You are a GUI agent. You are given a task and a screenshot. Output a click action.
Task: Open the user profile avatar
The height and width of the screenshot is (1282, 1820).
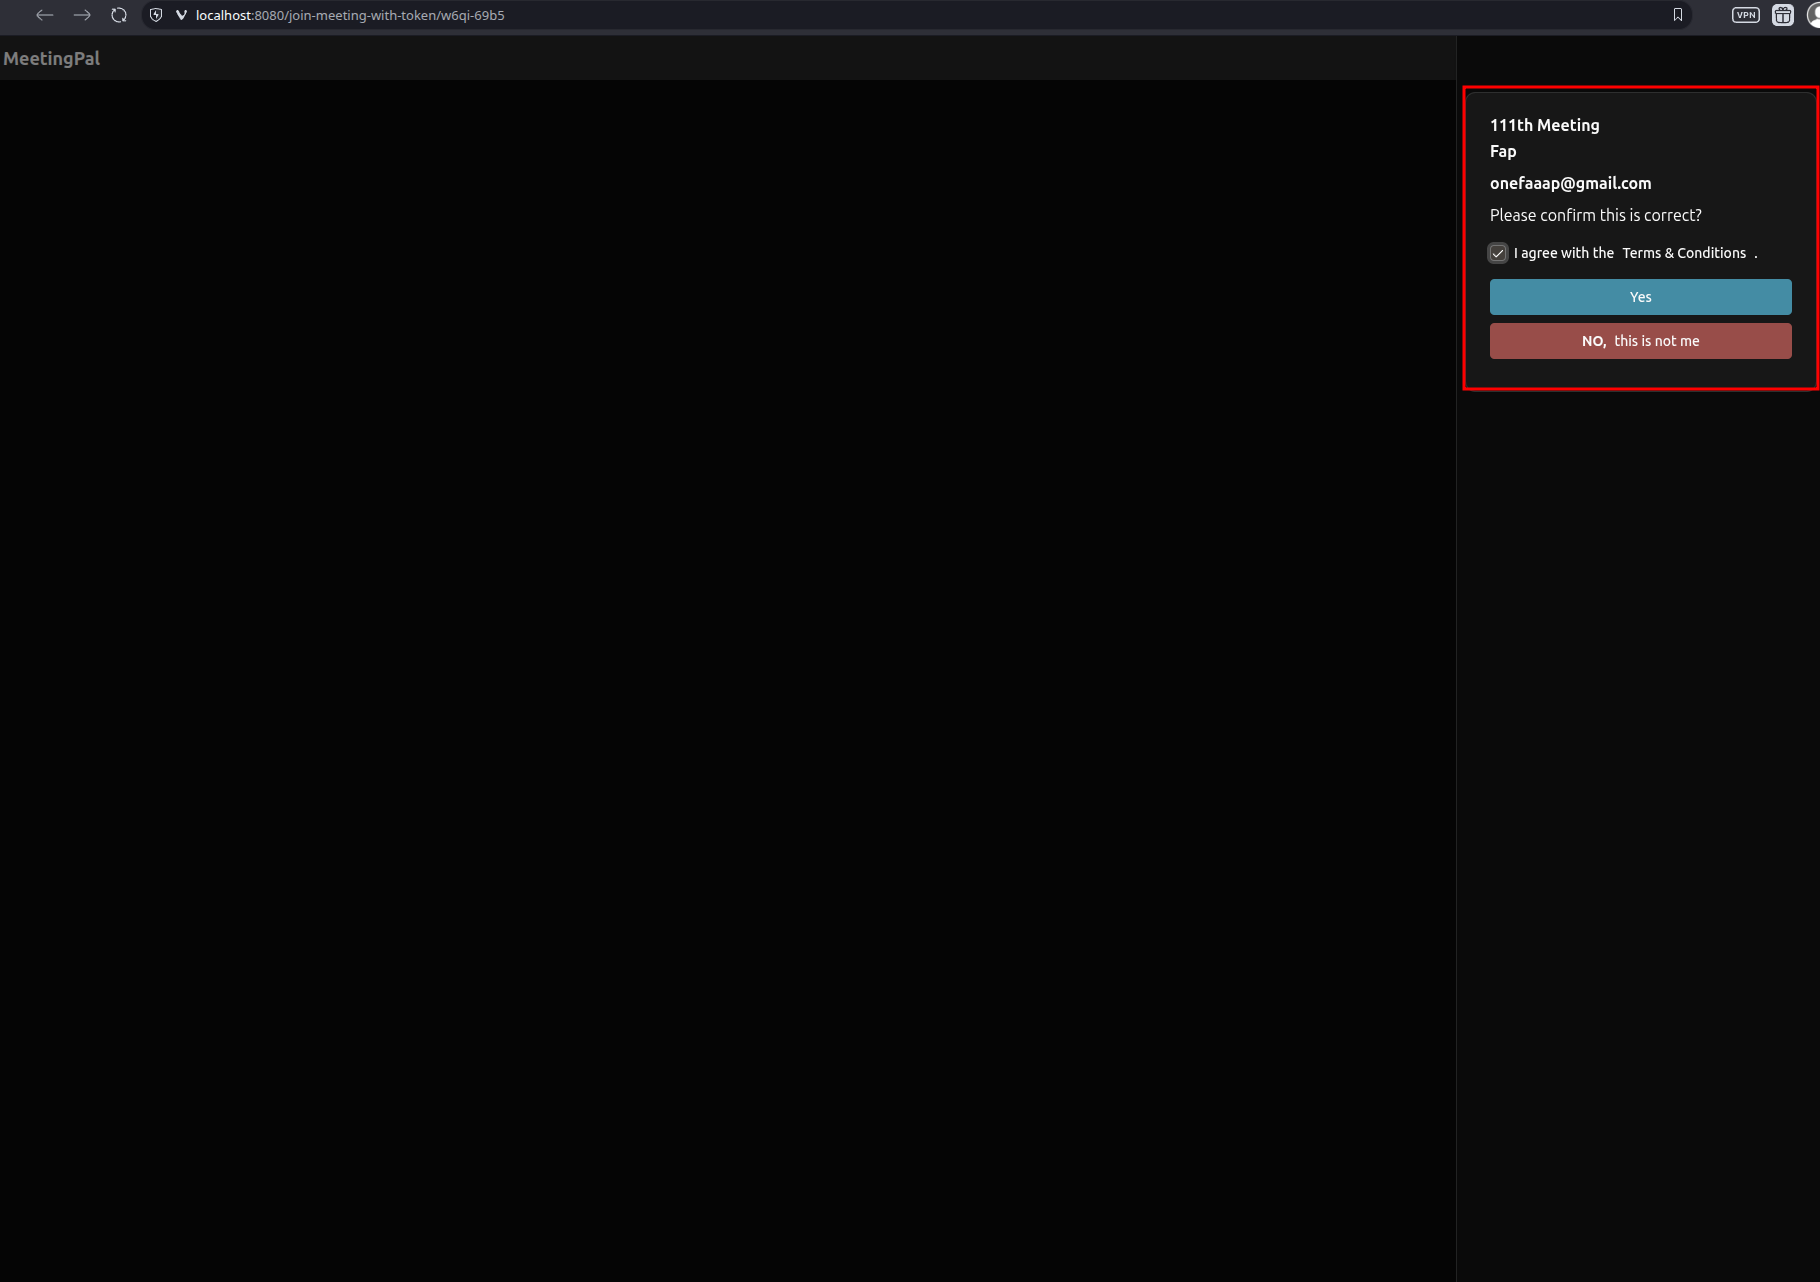point(1813,15)
